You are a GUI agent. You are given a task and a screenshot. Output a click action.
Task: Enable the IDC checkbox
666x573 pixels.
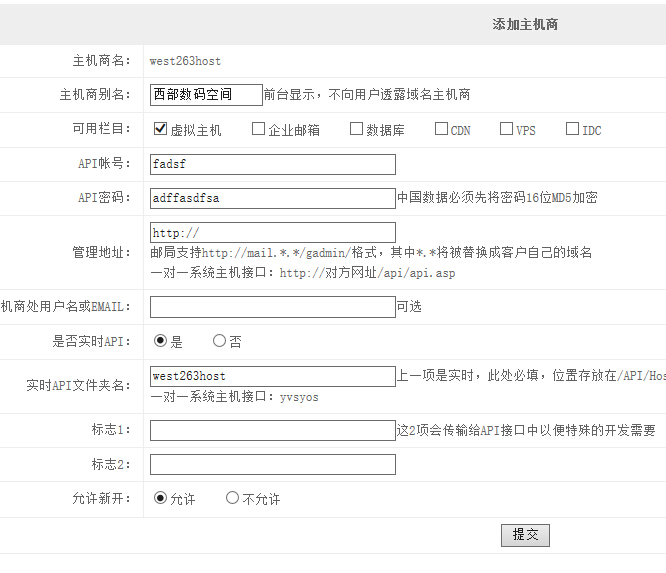coord(572,129)
